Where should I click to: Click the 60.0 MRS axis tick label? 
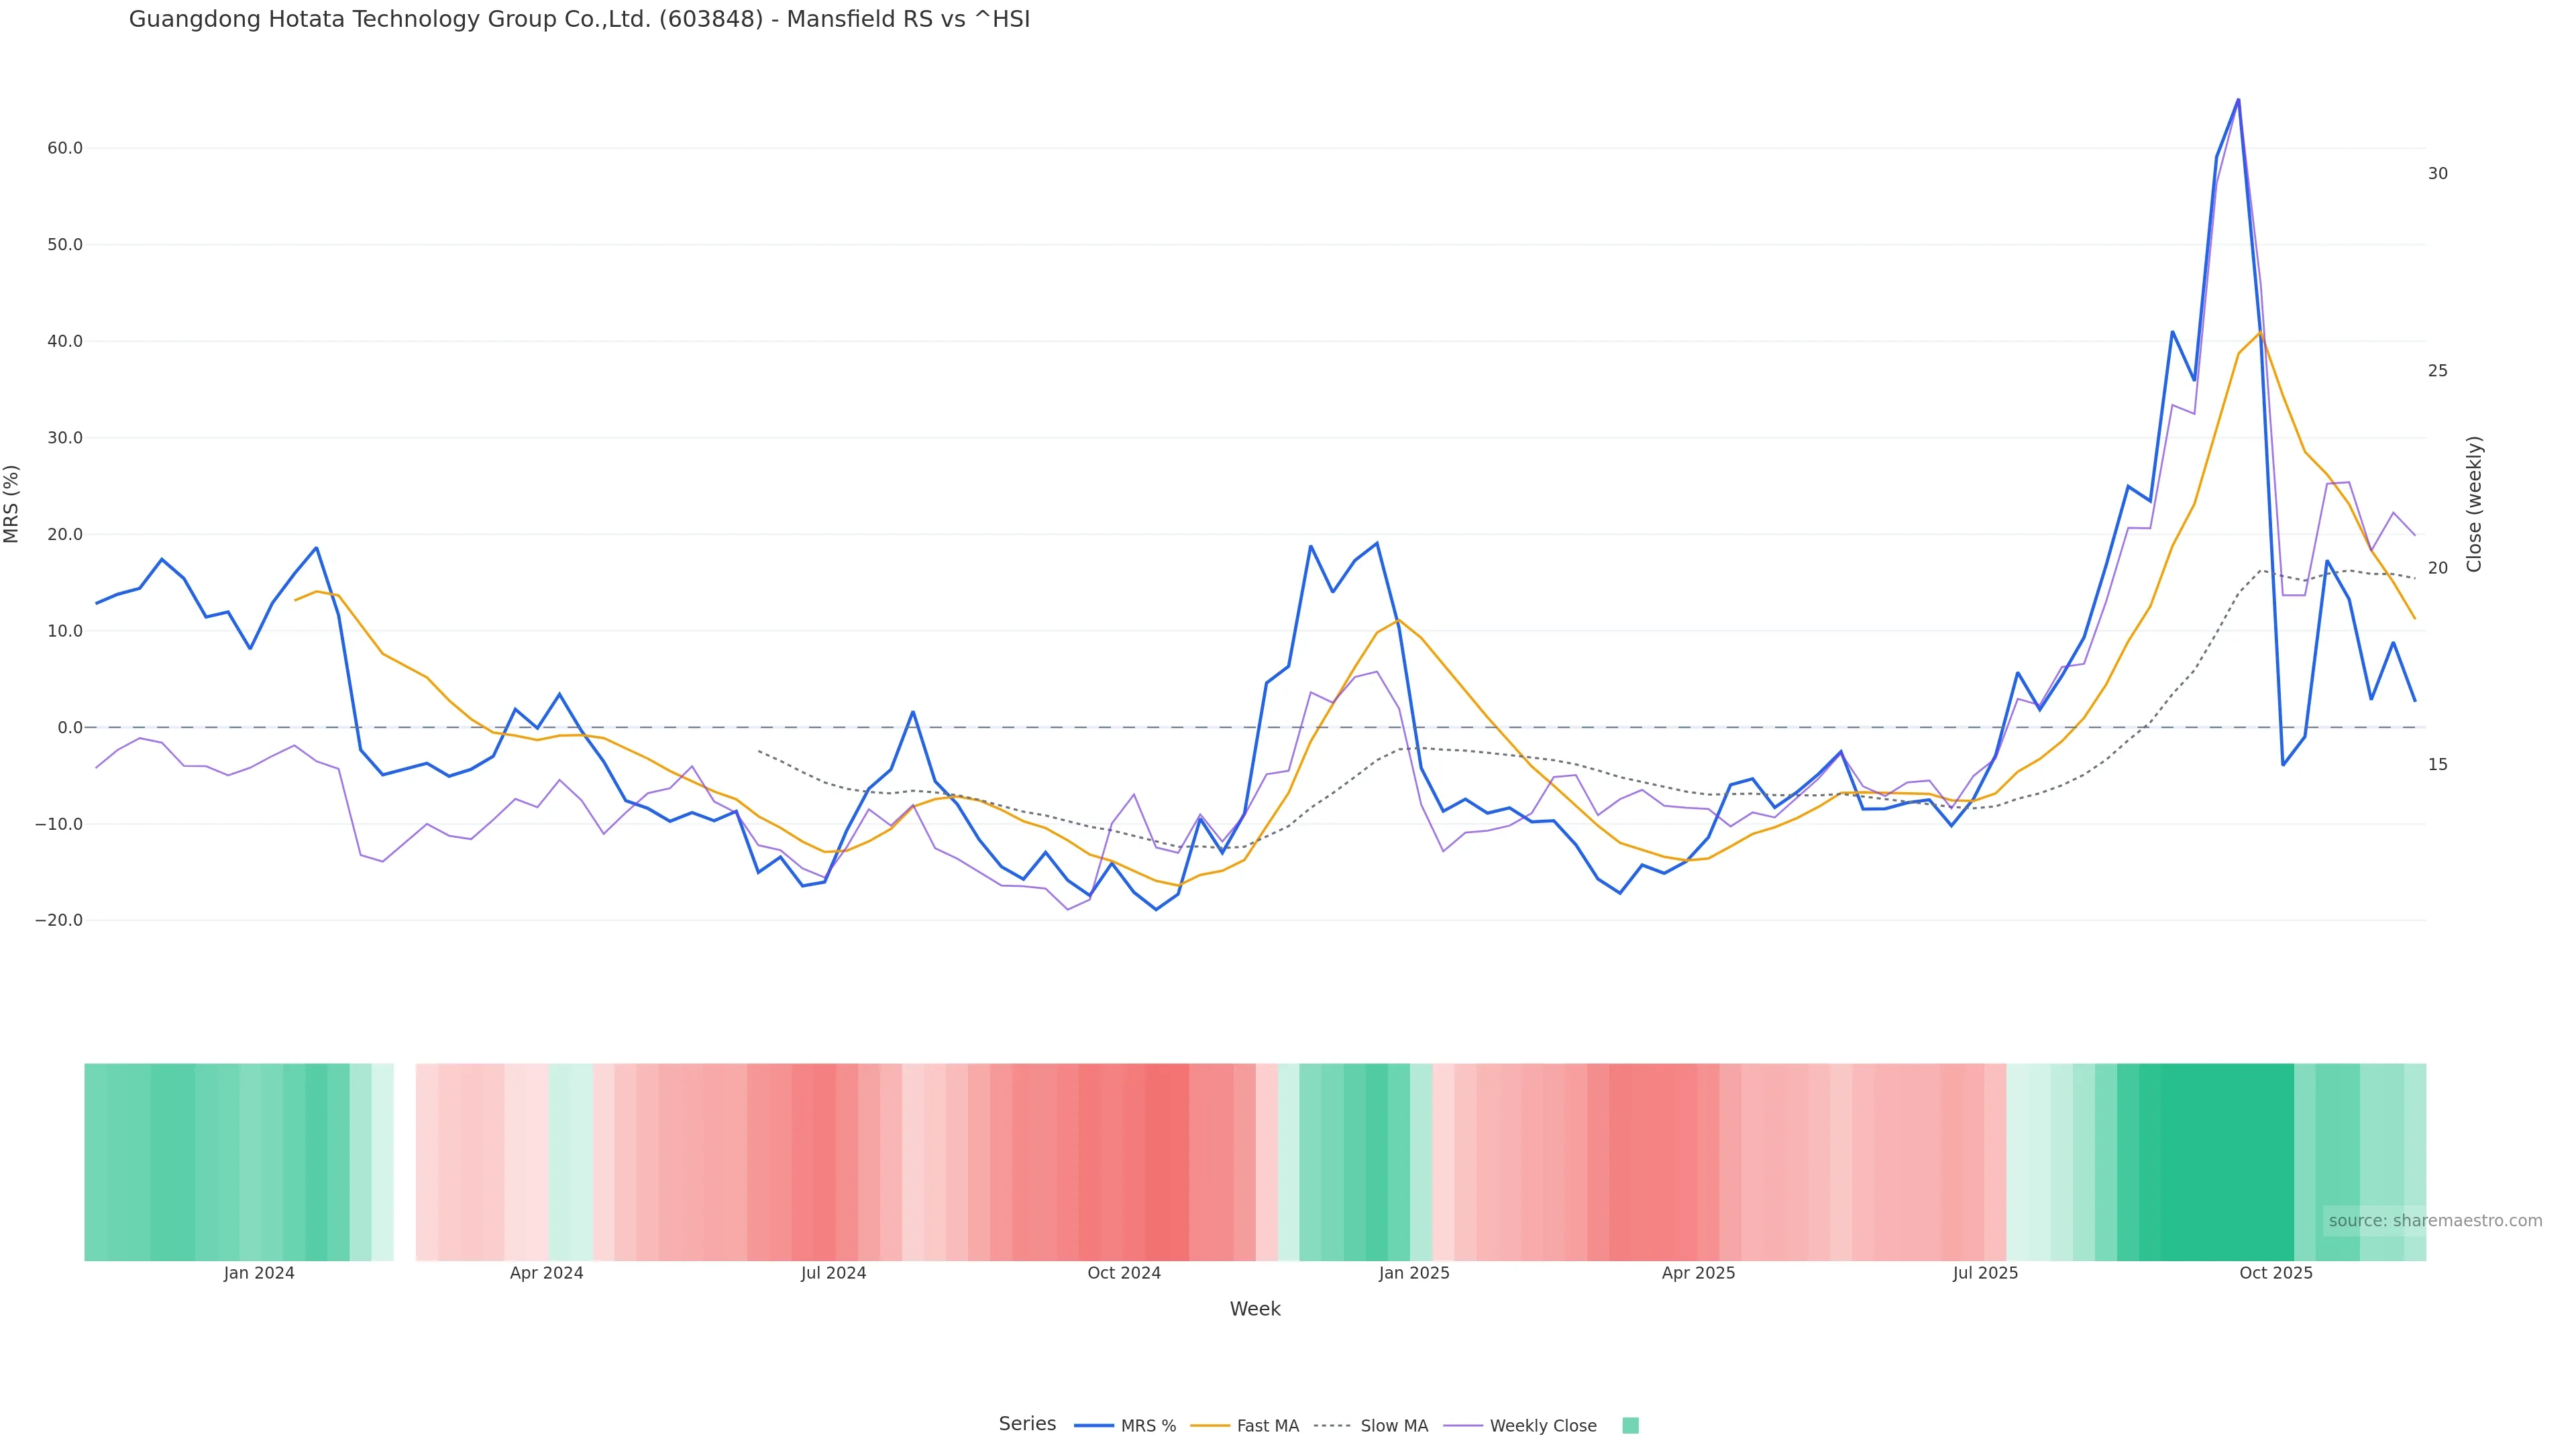65,148
